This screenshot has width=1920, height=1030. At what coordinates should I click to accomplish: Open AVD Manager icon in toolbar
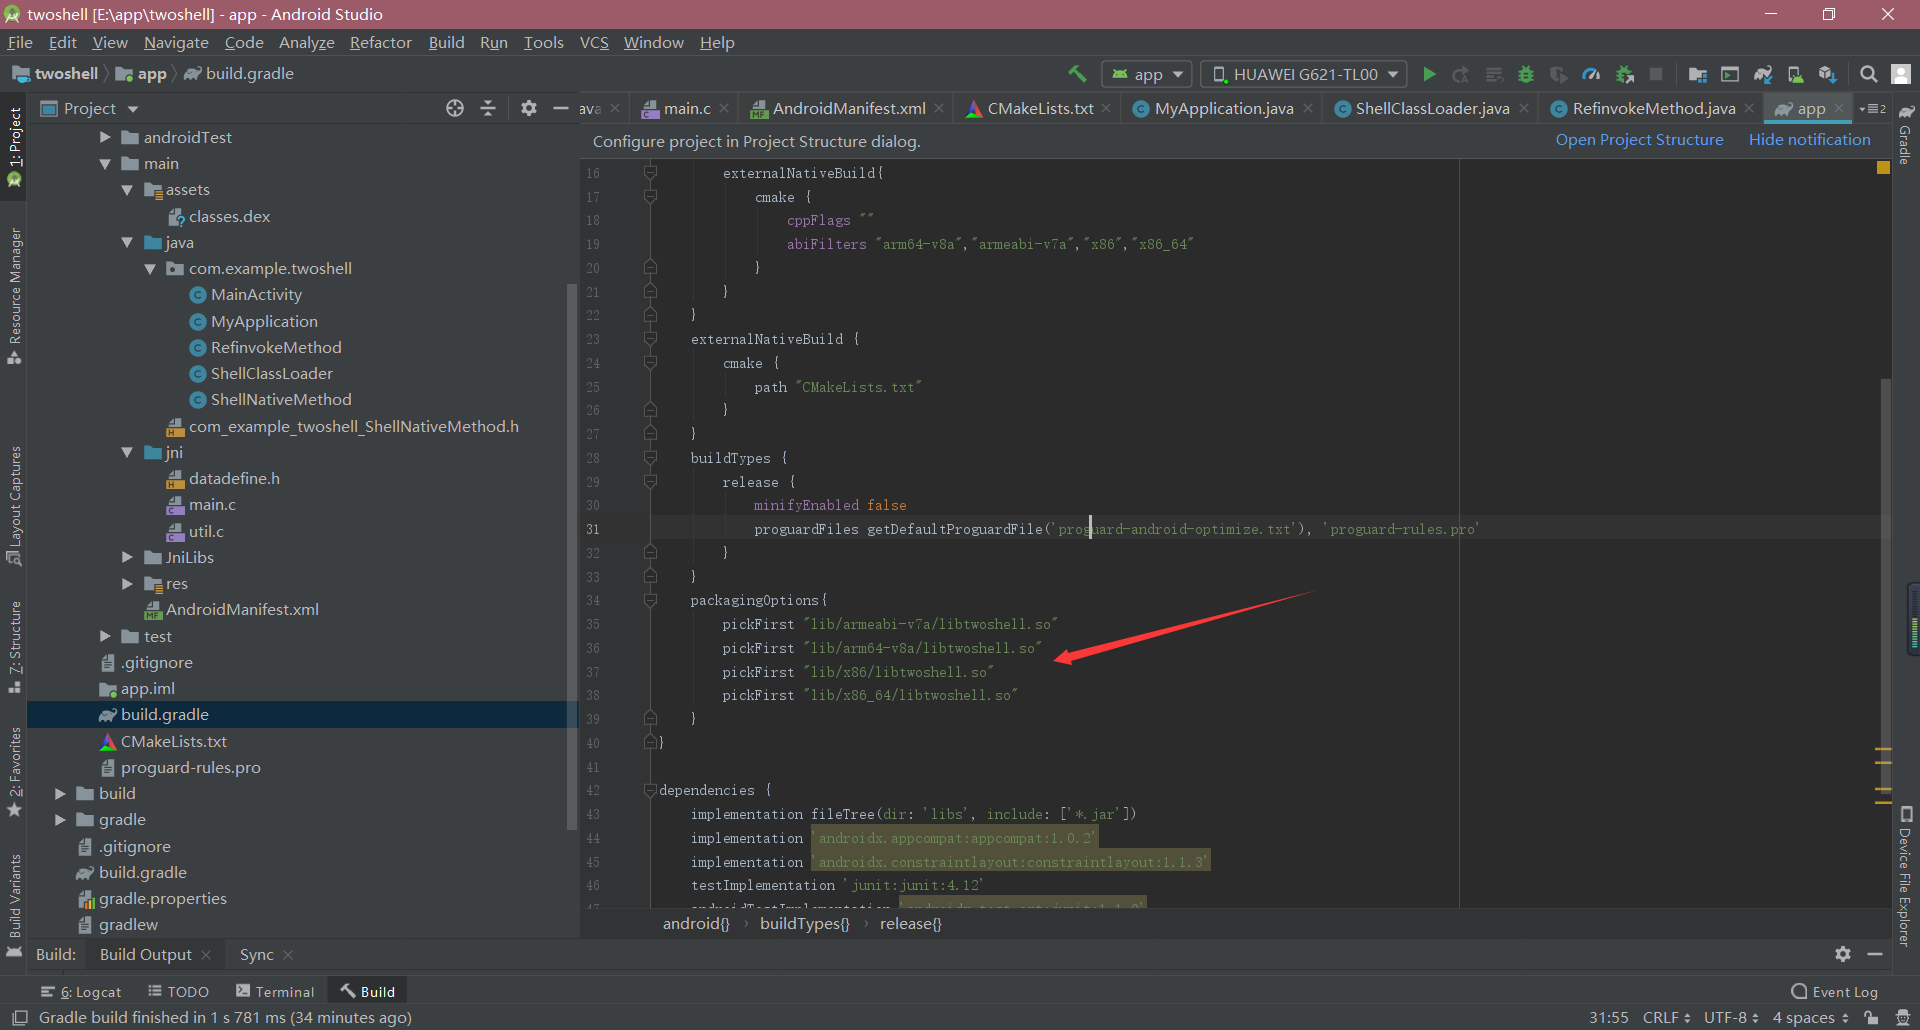coord(1795,74)
